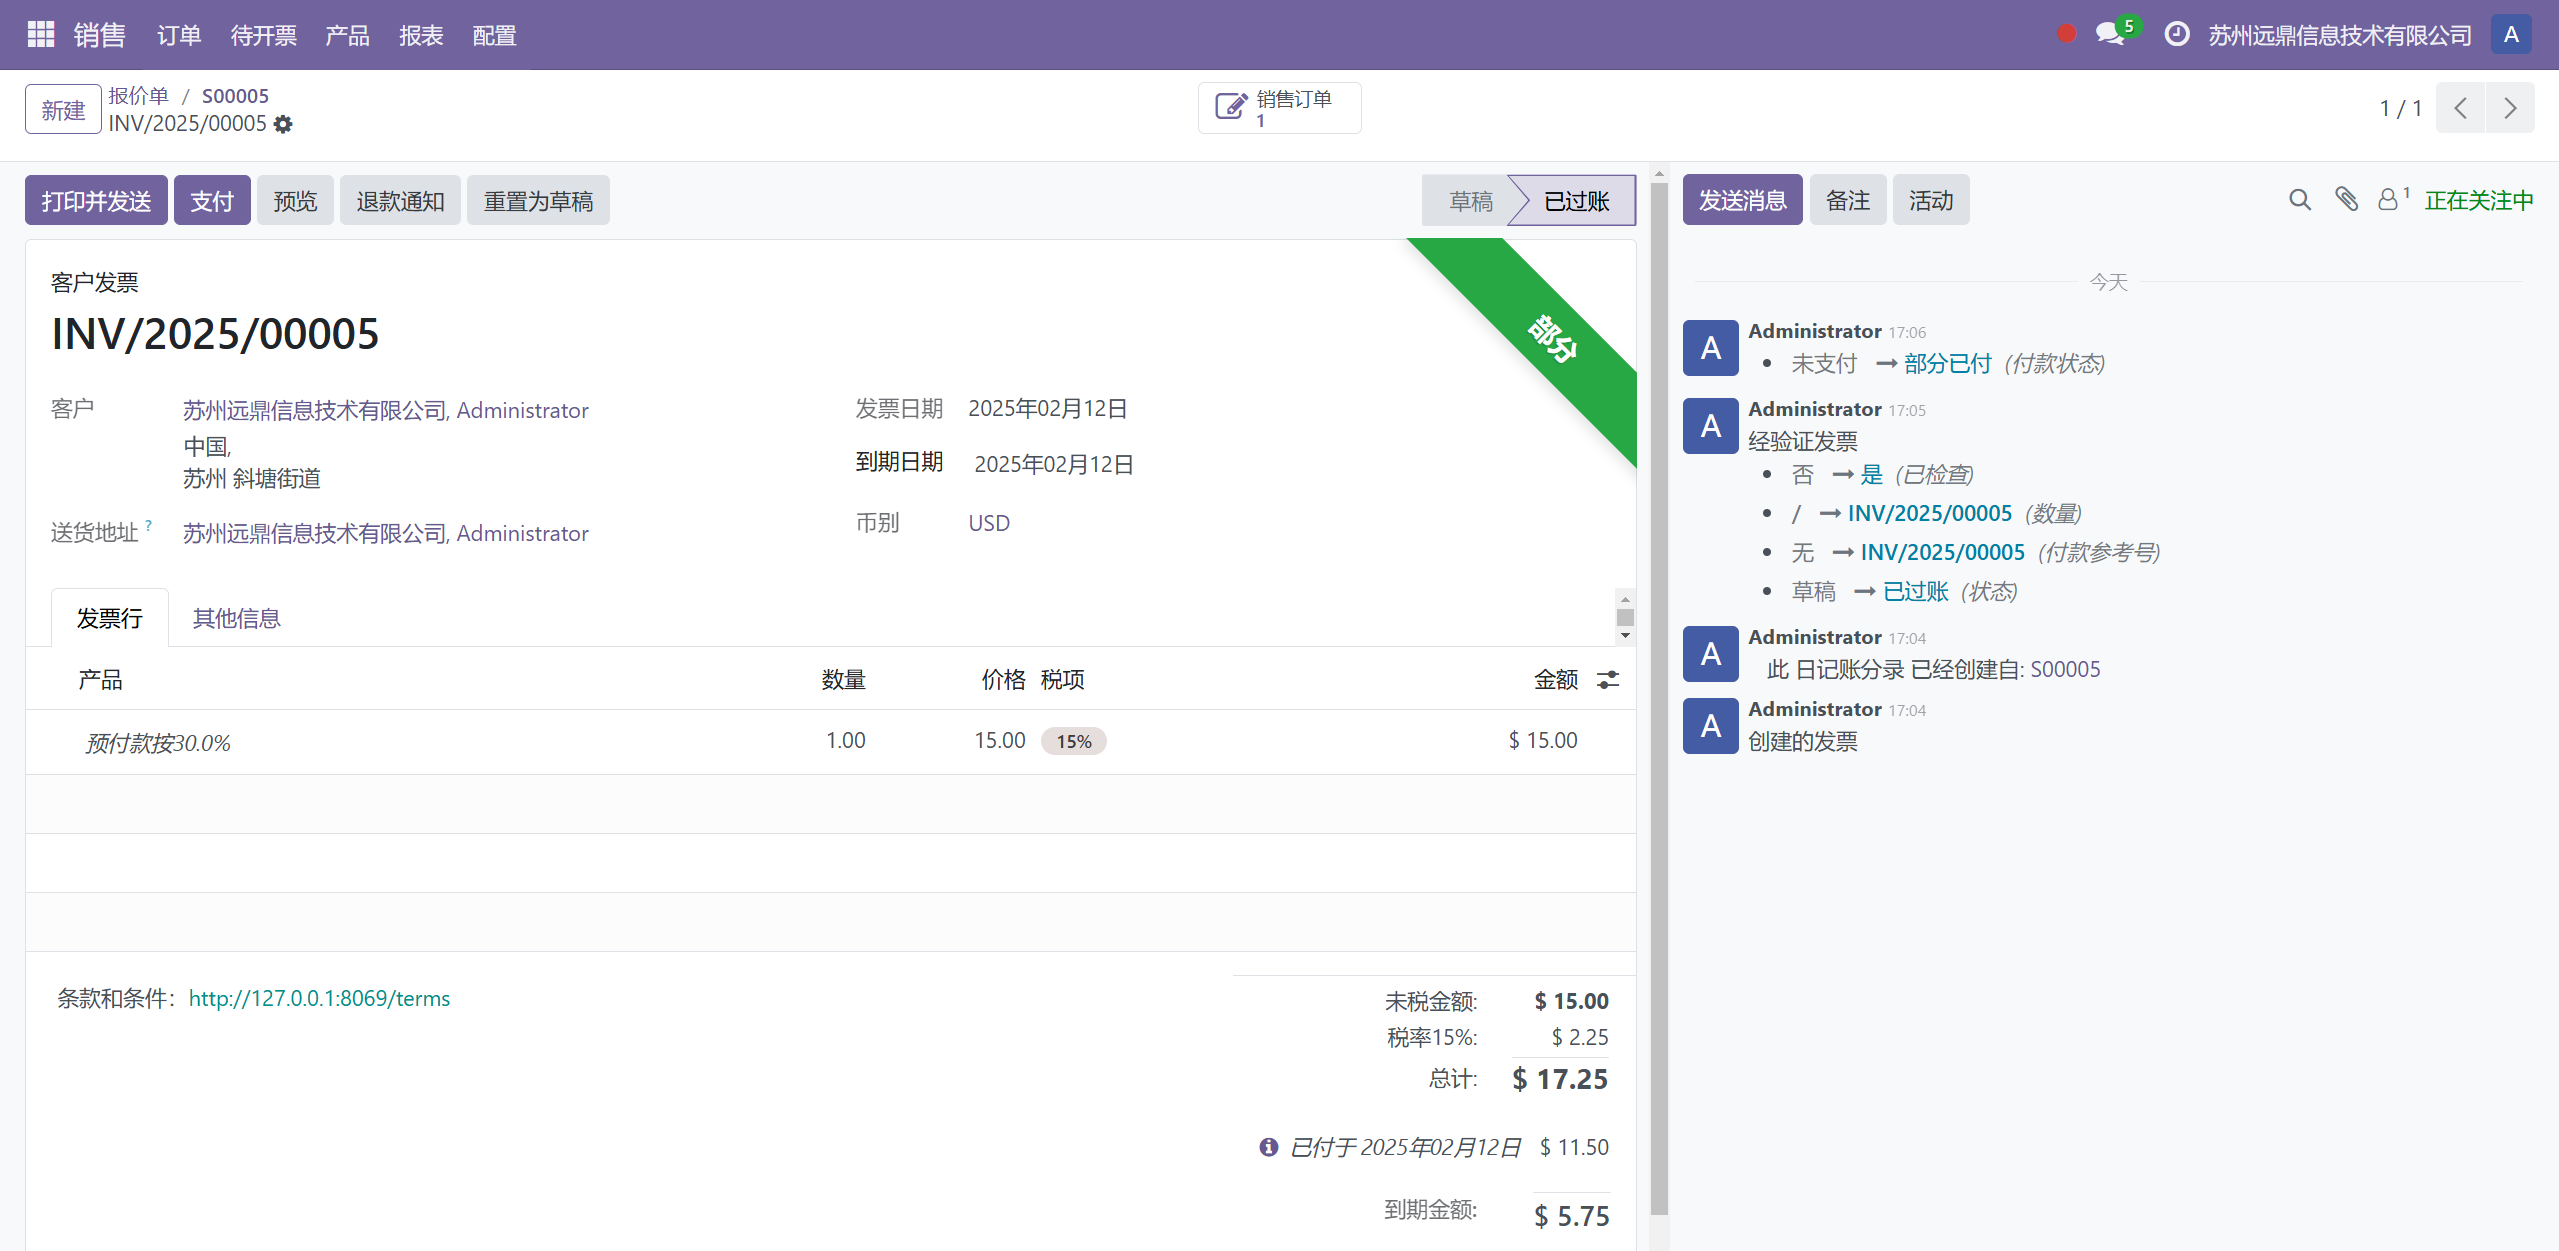Open payment info icon beside 已付于
This screenshot has height=1251, width=2559.
[x=1268, y=1147]
